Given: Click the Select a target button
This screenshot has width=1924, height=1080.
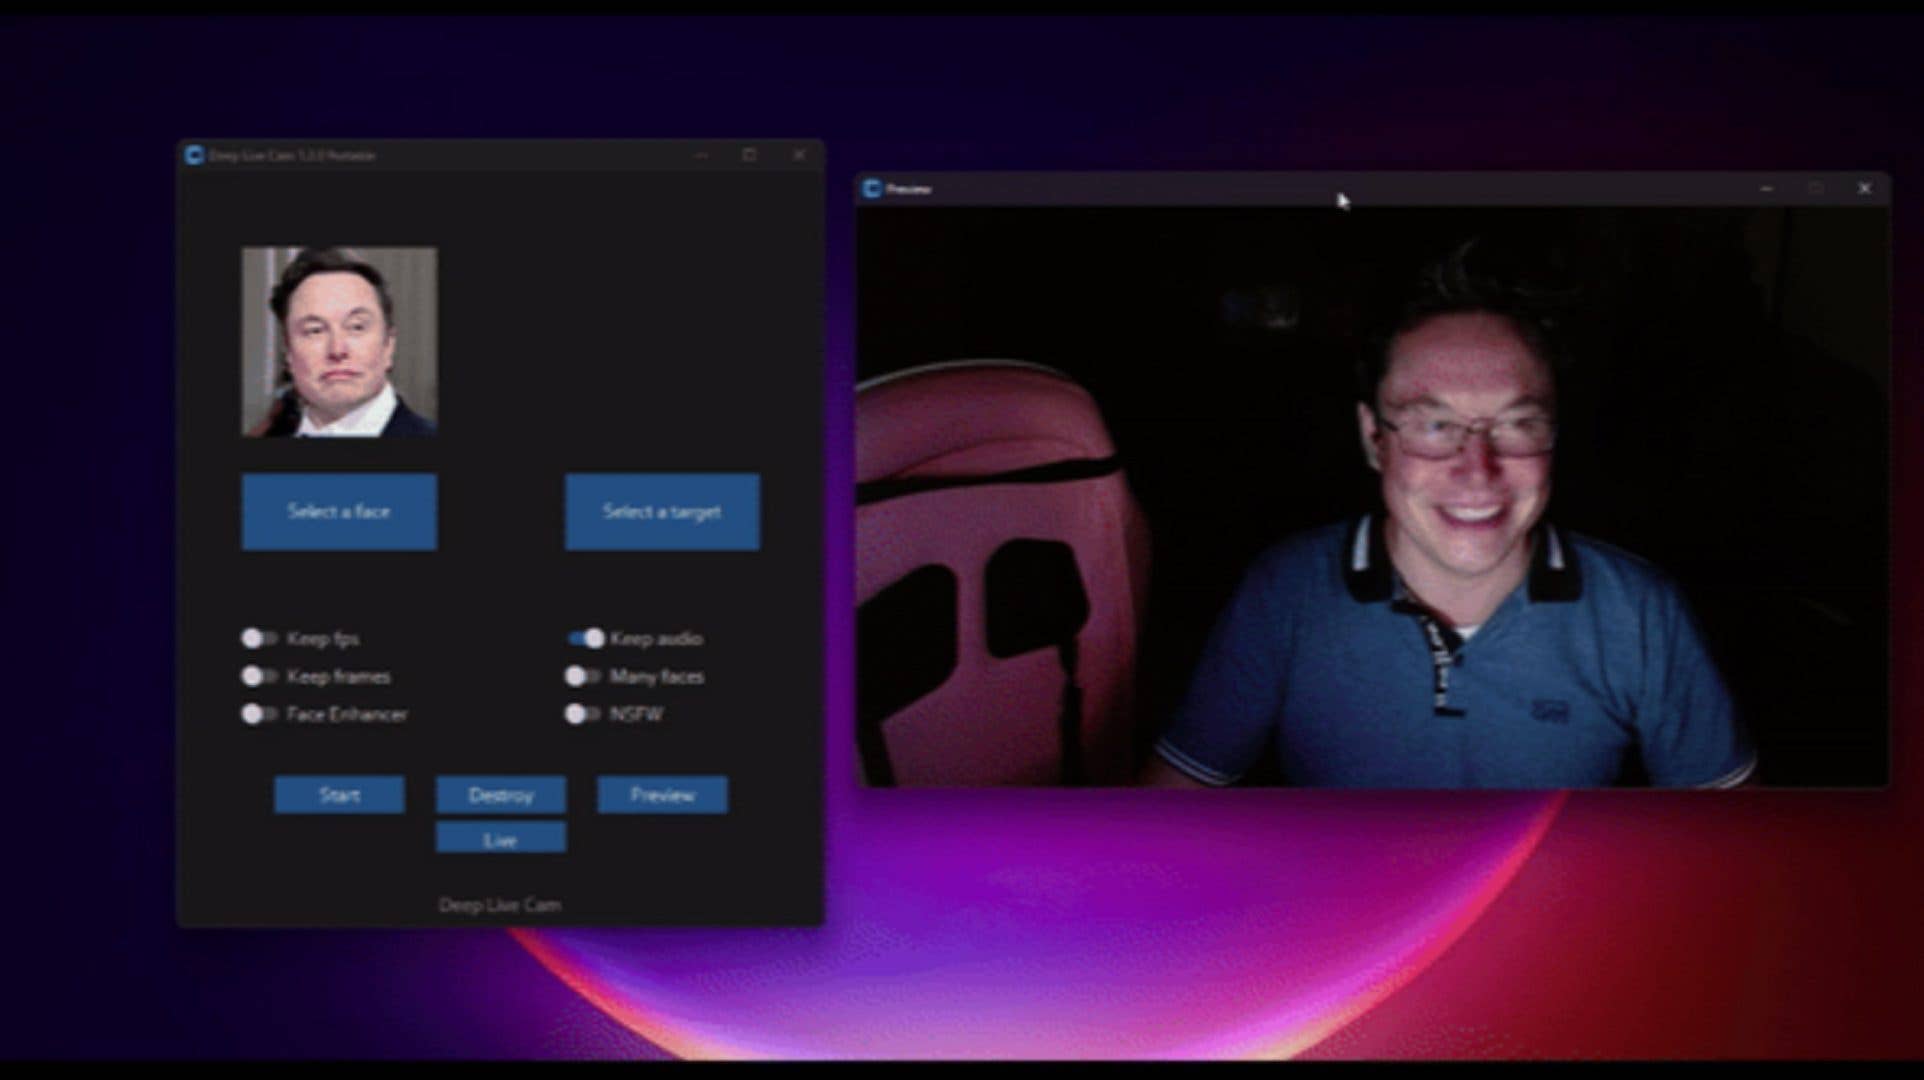Looking at the screenshot, I should [x=662, y=511].
